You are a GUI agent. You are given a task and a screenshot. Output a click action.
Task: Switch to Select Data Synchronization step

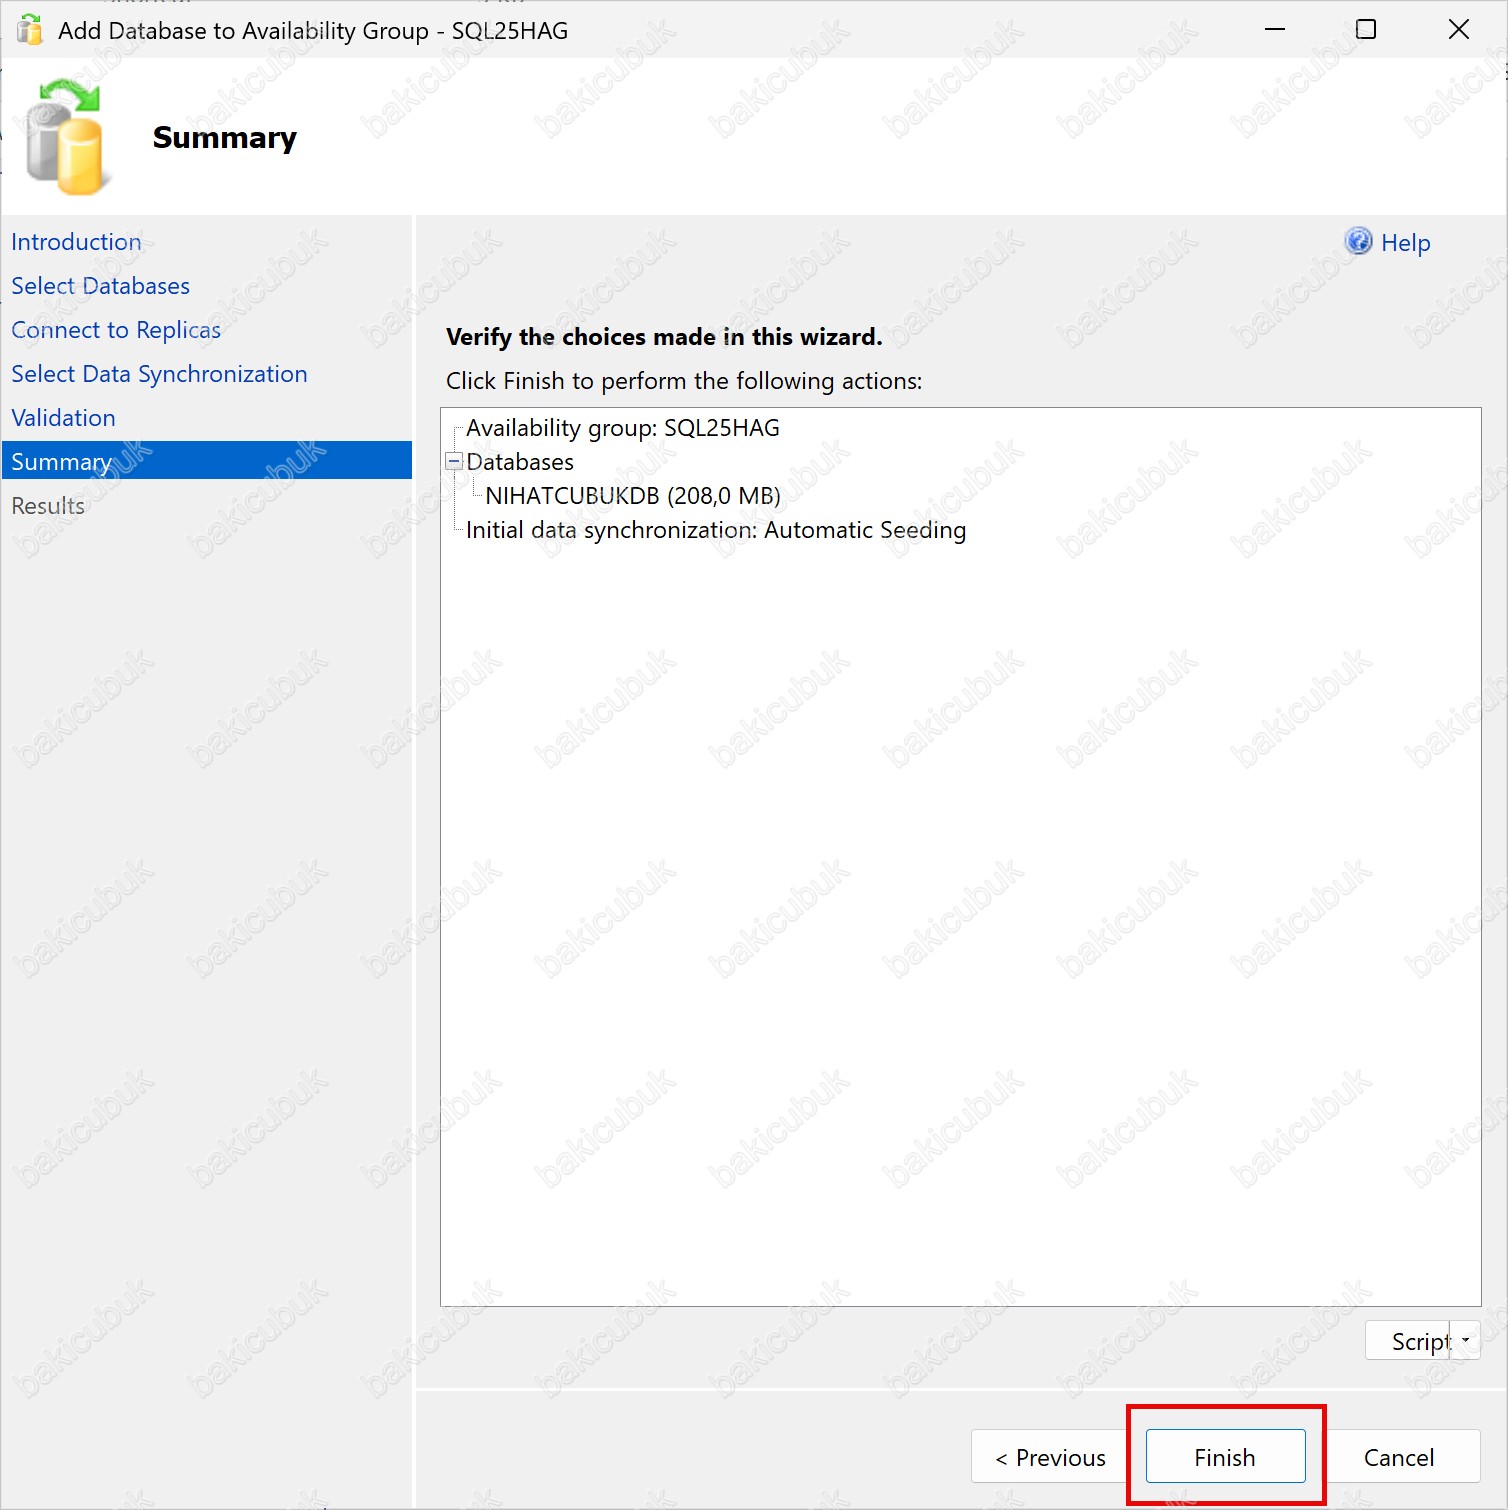[159, 374]
